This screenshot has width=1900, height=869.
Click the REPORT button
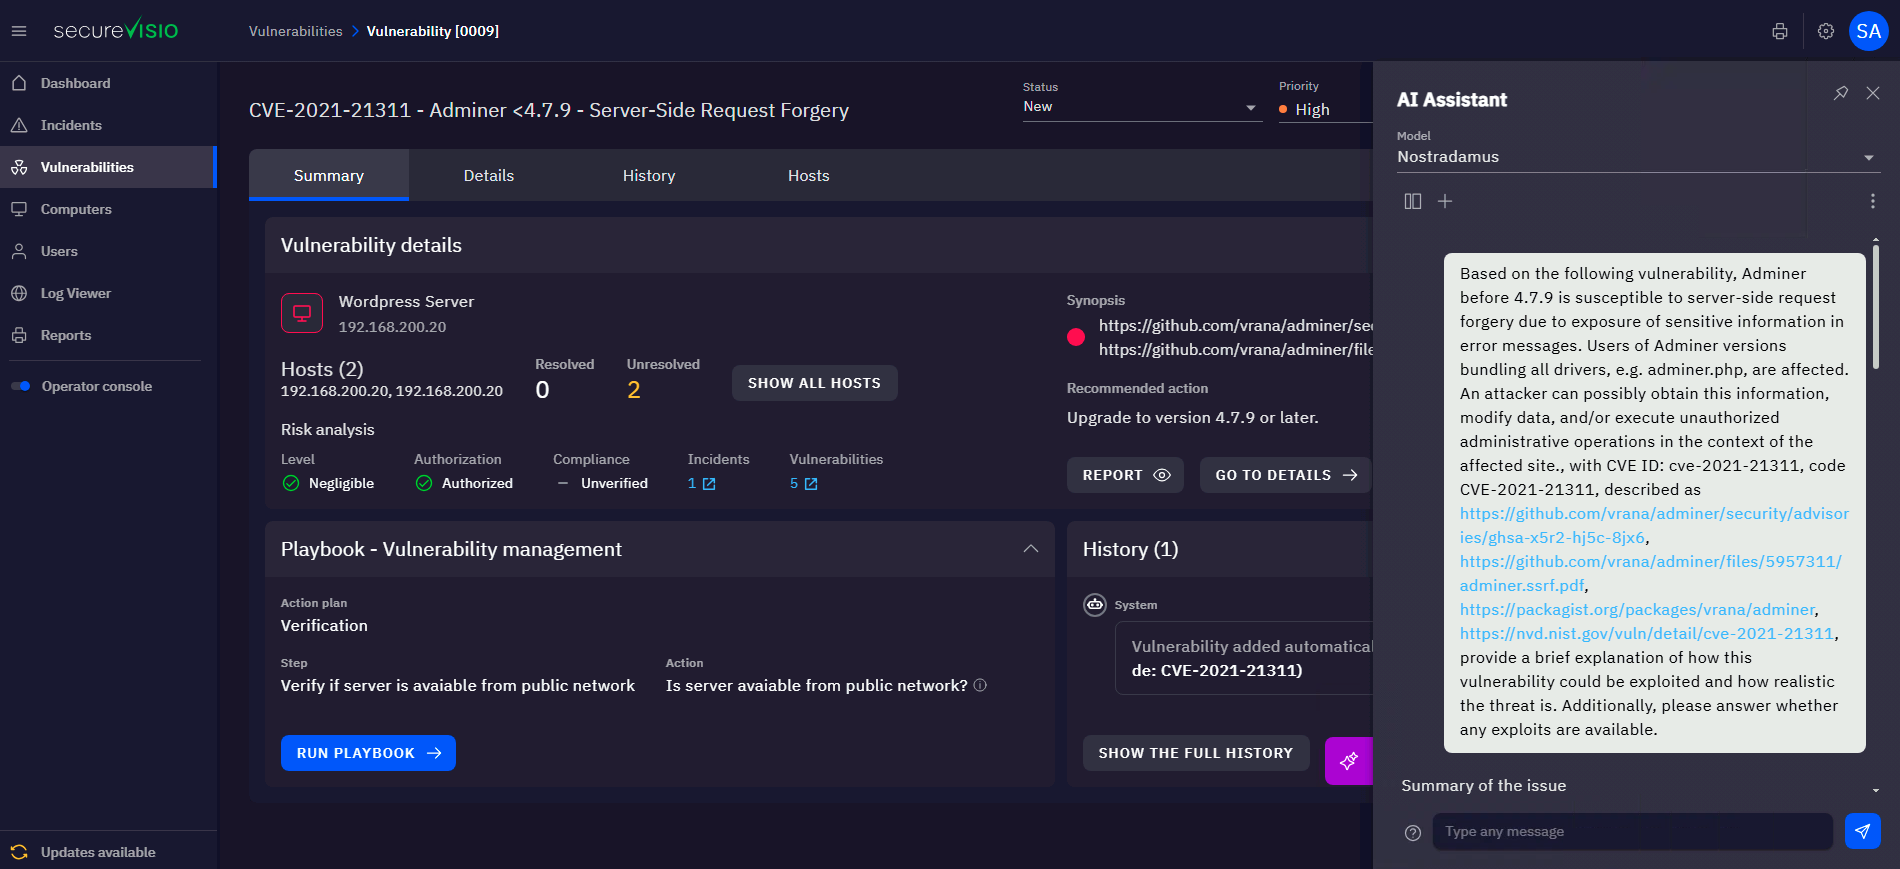coord(1125,475)
